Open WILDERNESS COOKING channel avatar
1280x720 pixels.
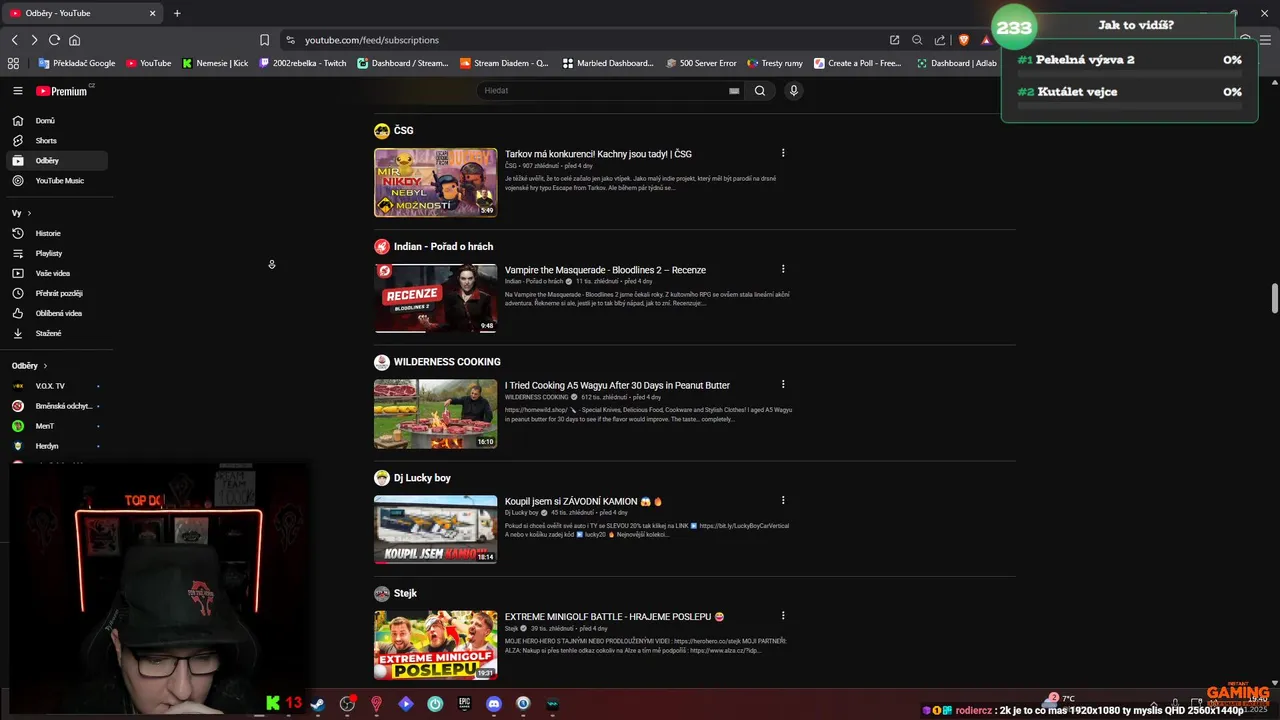[x=382, y=362]
